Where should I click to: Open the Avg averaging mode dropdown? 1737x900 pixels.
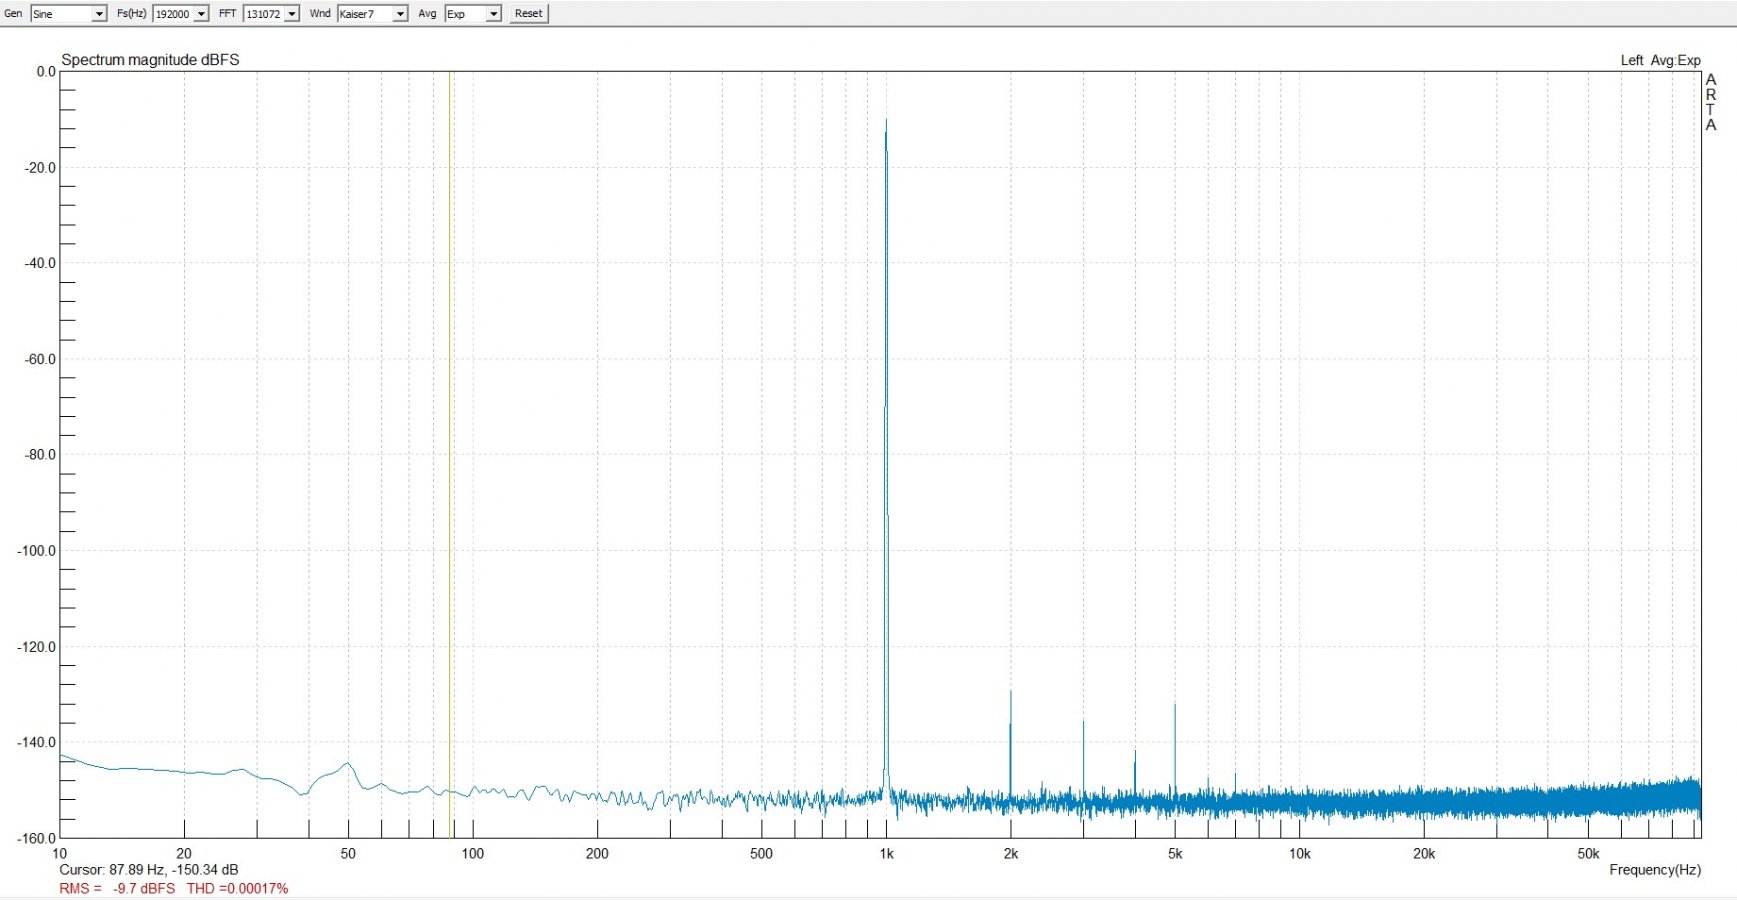click(493, 14)
